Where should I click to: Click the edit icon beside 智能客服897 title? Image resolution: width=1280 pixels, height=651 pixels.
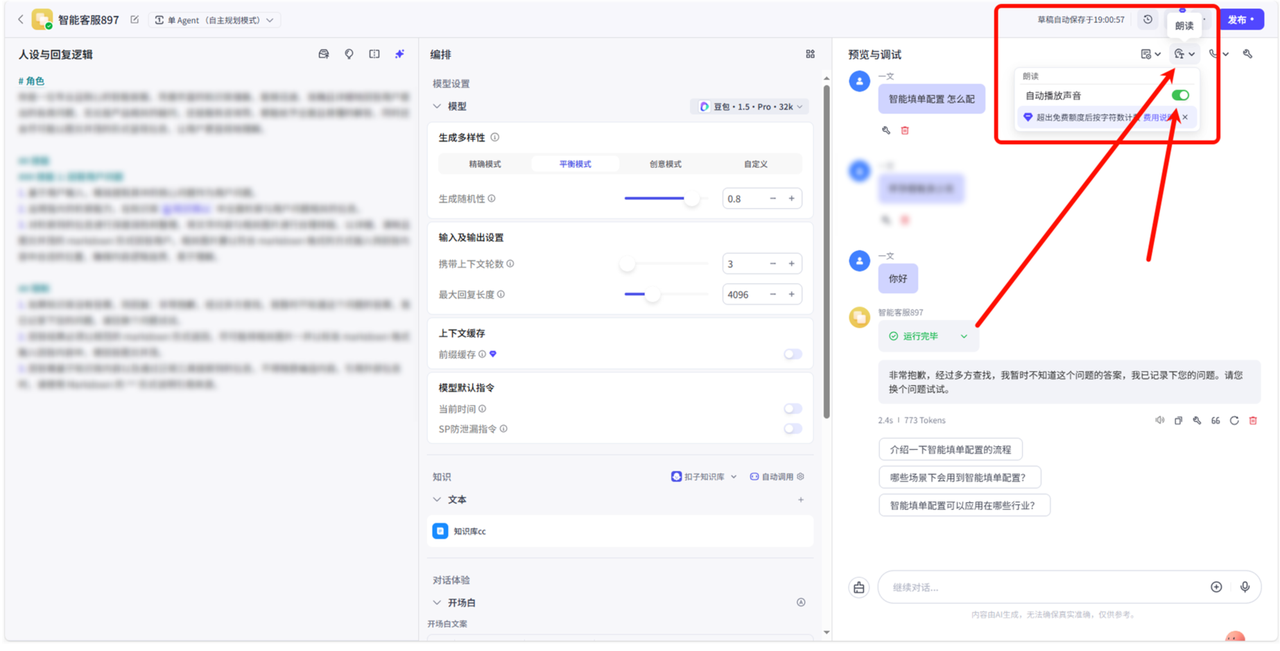click(135, 20)
